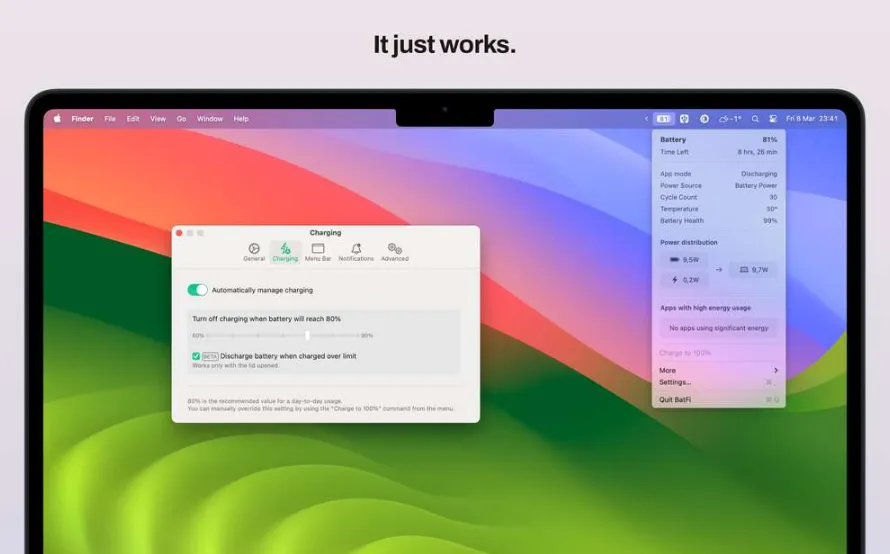Click the lightning bolt icon beside 0,2W

(x=675, y=280)
